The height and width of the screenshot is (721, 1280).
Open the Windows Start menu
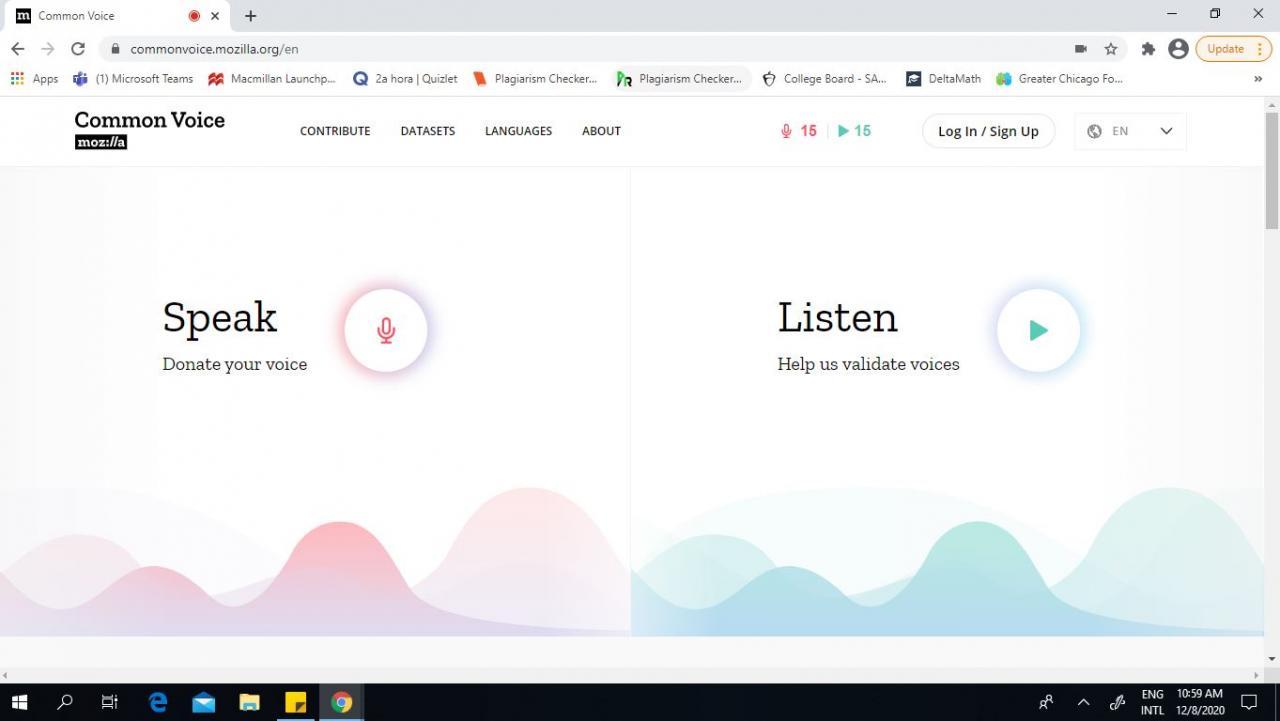[x=19, y=702]
